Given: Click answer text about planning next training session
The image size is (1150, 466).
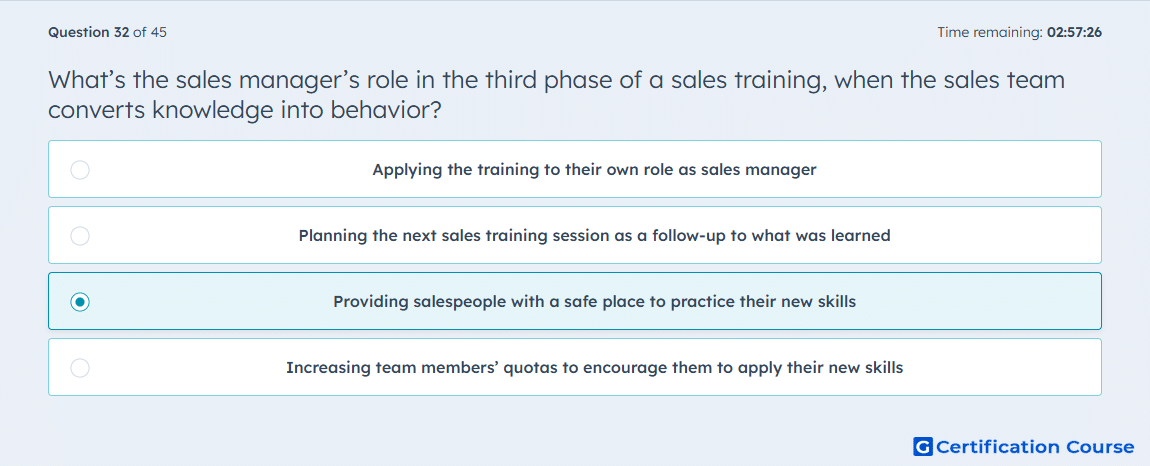Looking at the screenshot, I should pyautogui.click(x=594, y=236).
